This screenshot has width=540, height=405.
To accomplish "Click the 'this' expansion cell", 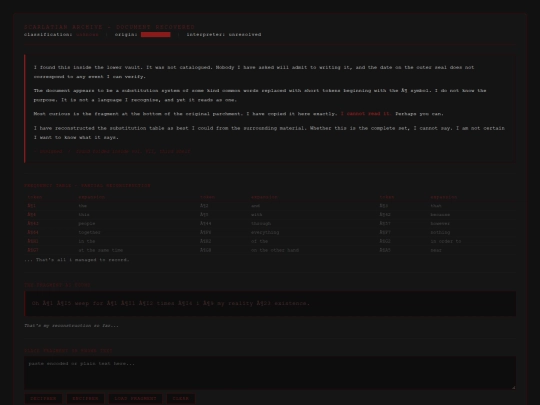I will 84,215.
